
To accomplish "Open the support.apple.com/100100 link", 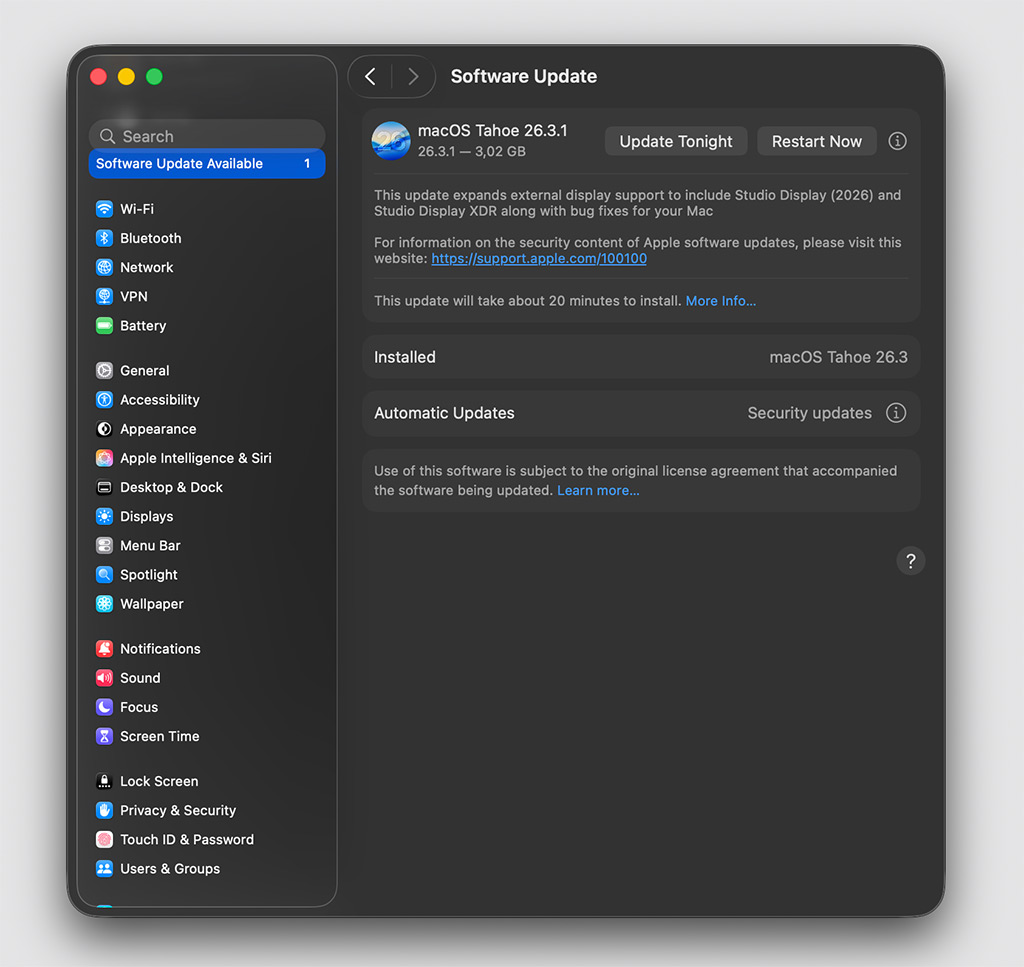I will [x=539, y=259].
